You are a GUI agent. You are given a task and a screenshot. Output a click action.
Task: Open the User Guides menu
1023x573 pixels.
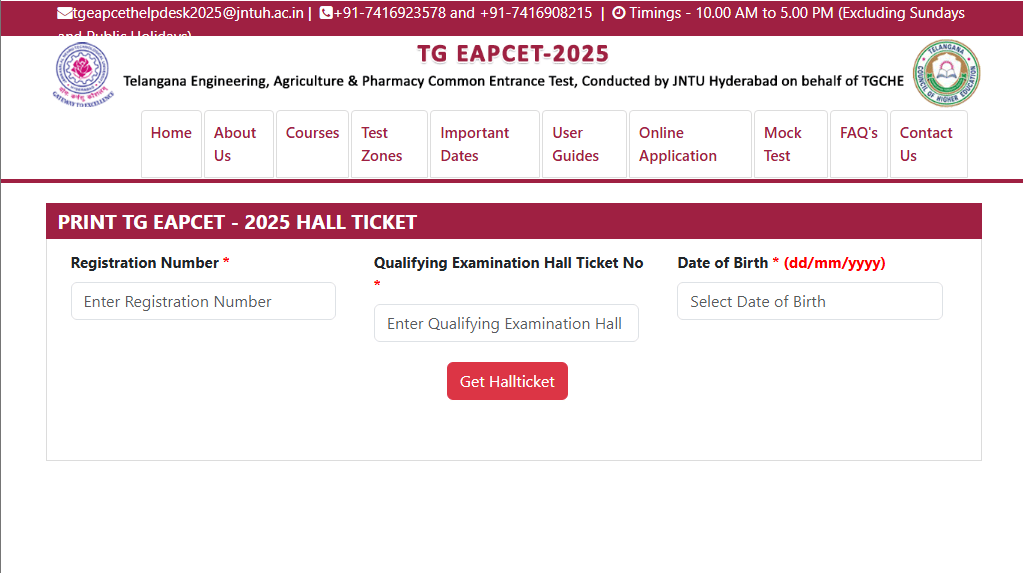coord(576,144)
